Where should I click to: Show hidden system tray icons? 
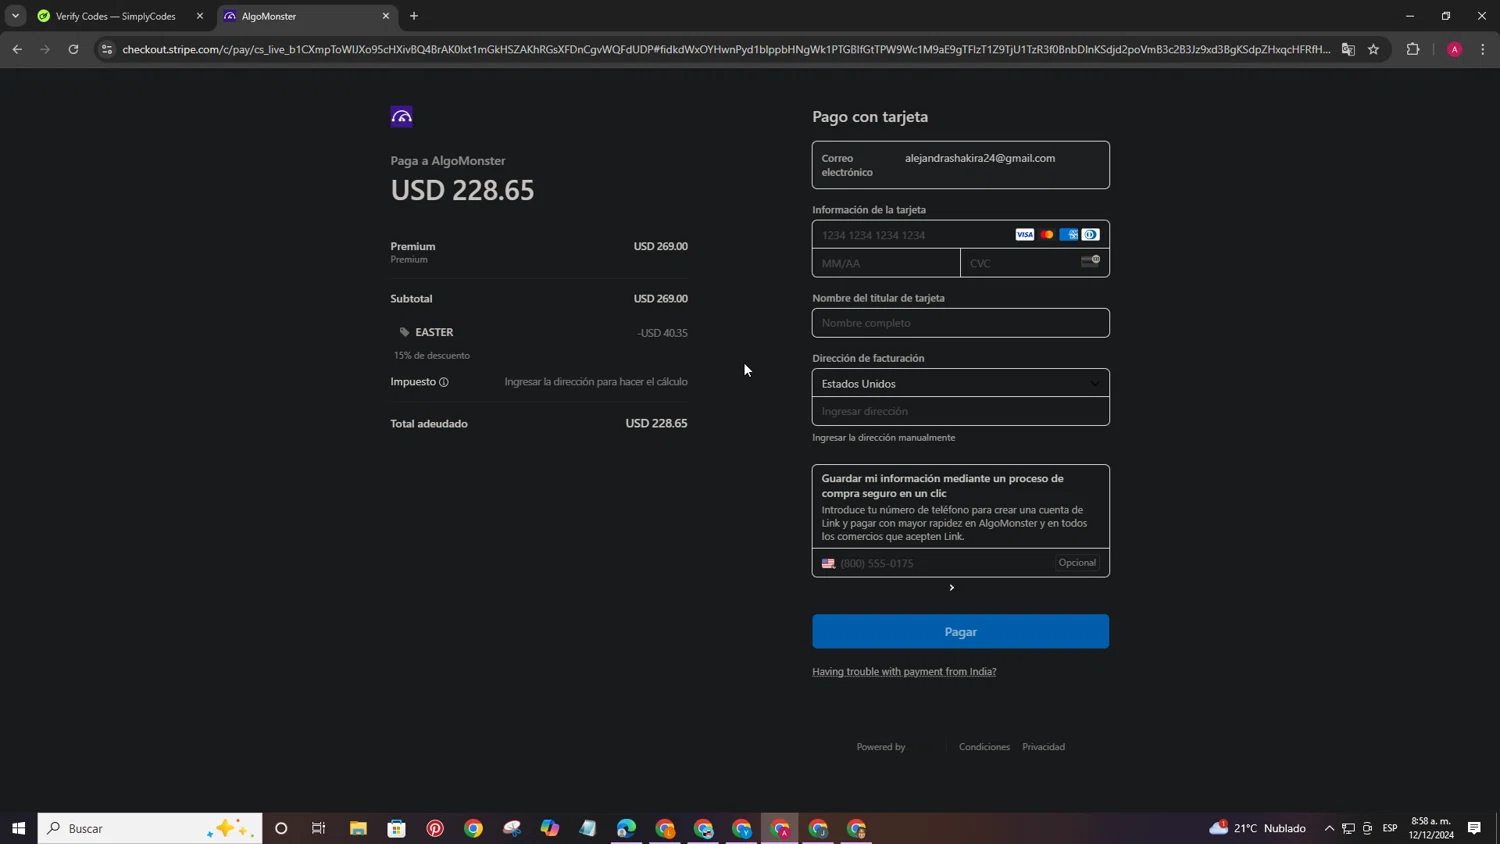pos(1329,828)
